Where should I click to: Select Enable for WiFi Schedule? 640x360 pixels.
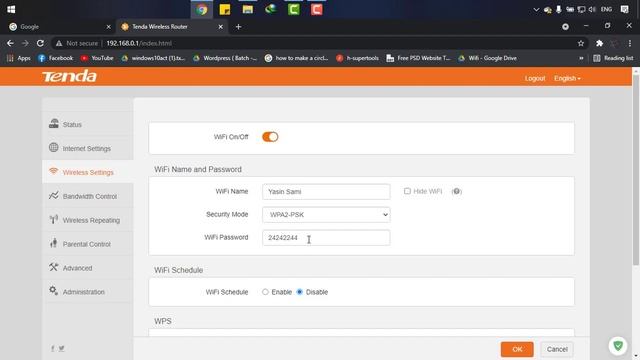(x=265, y=292)
